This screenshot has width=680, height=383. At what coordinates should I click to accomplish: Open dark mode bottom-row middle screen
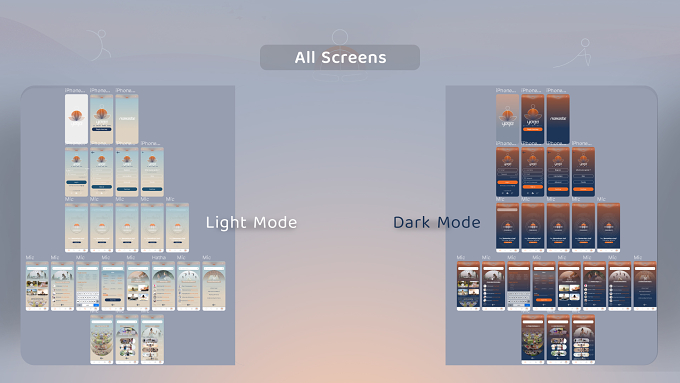(558, 339)
